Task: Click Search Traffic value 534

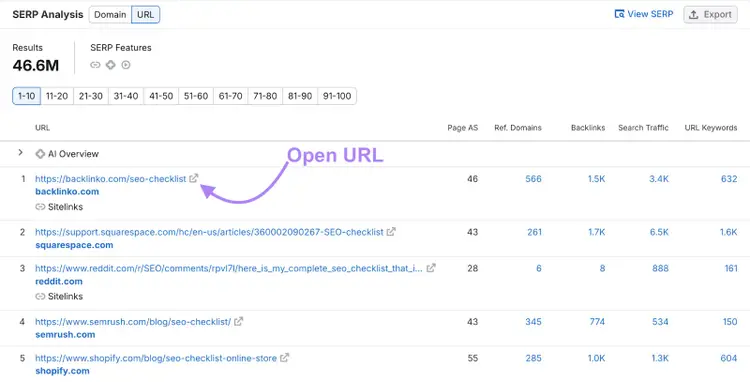Action: [660, 322]
